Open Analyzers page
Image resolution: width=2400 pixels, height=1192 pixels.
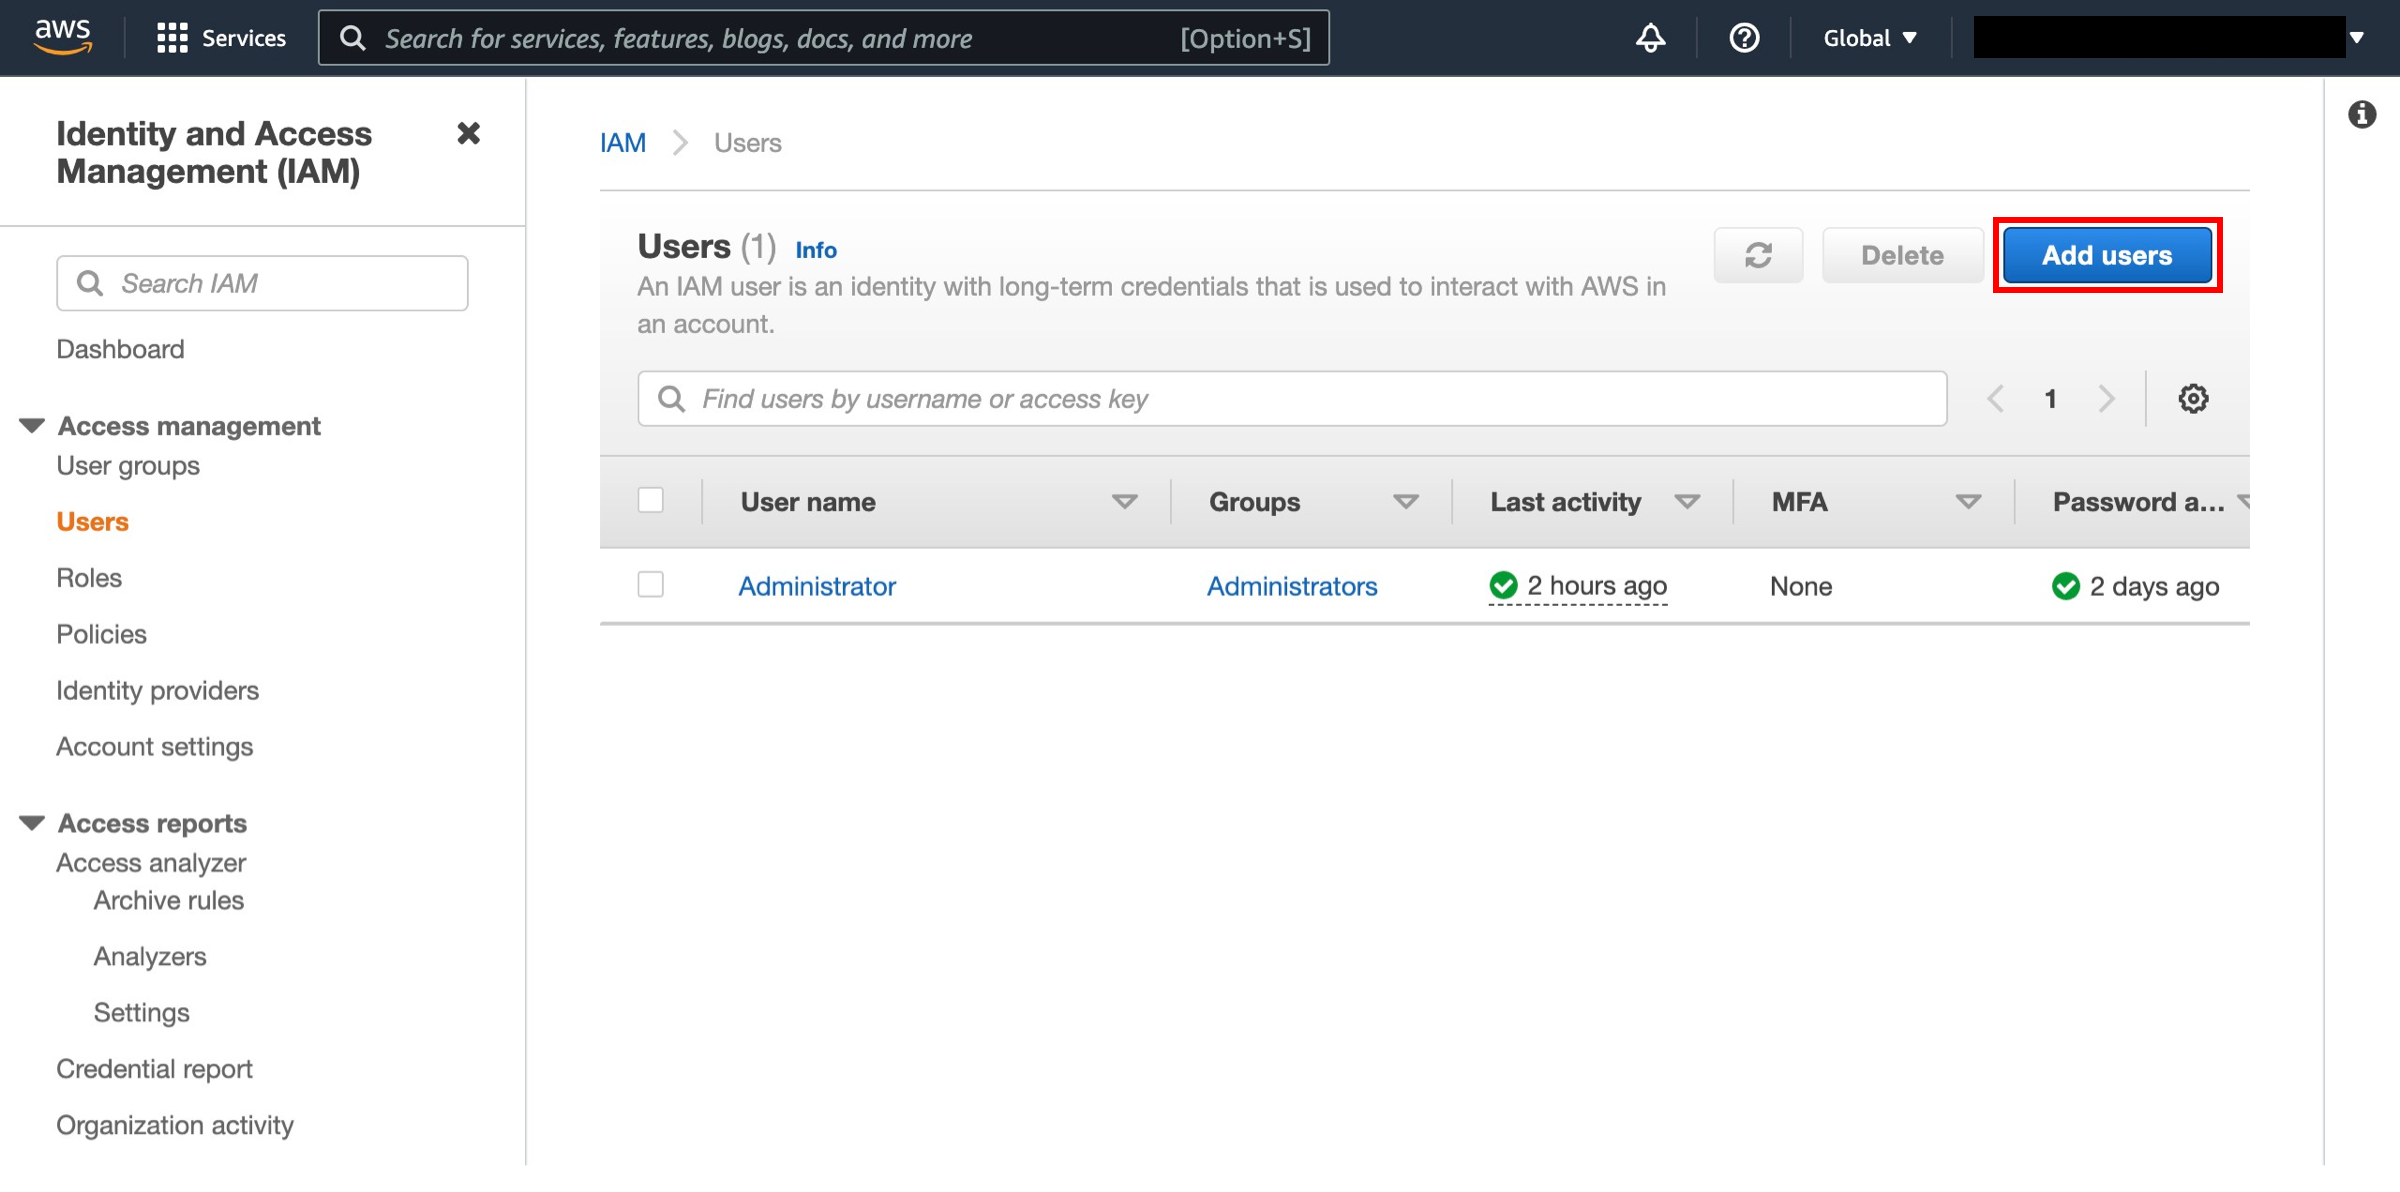(150, 957)
